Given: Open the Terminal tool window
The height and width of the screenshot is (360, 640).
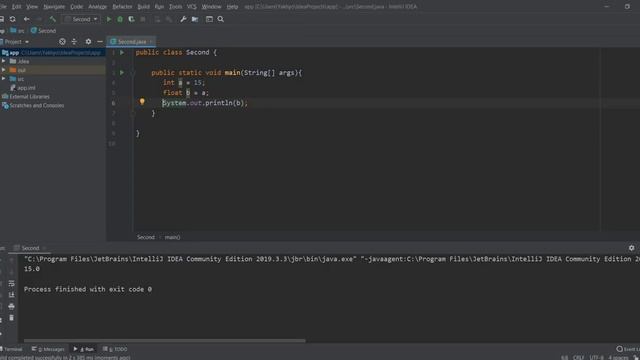Looking at the screenshot, I should coord(11,349).
